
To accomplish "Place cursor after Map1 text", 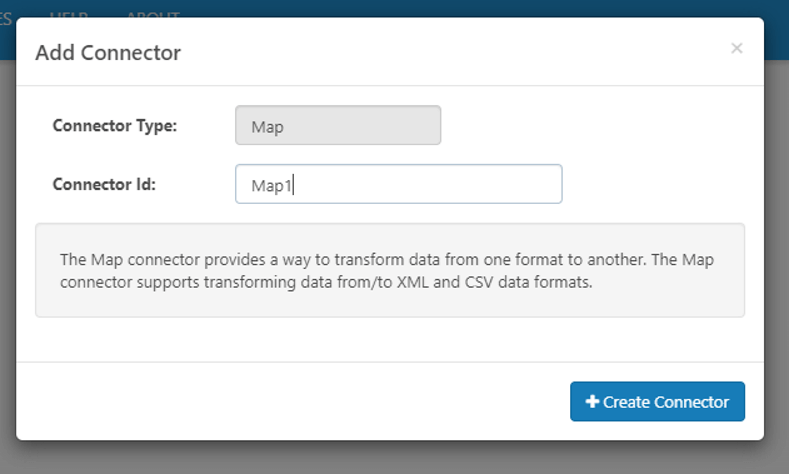I will click(293, 185).
